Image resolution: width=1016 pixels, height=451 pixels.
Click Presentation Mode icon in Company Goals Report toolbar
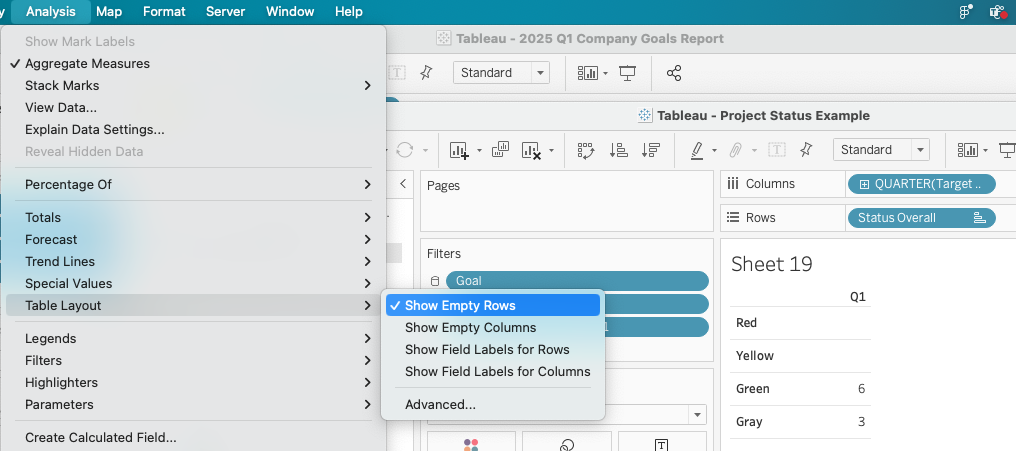[627, 73]
